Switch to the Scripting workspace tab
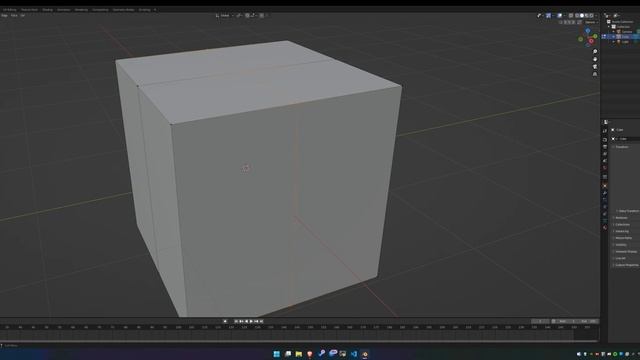The width and height of the screenshot is (640, 360). (144, 9)
